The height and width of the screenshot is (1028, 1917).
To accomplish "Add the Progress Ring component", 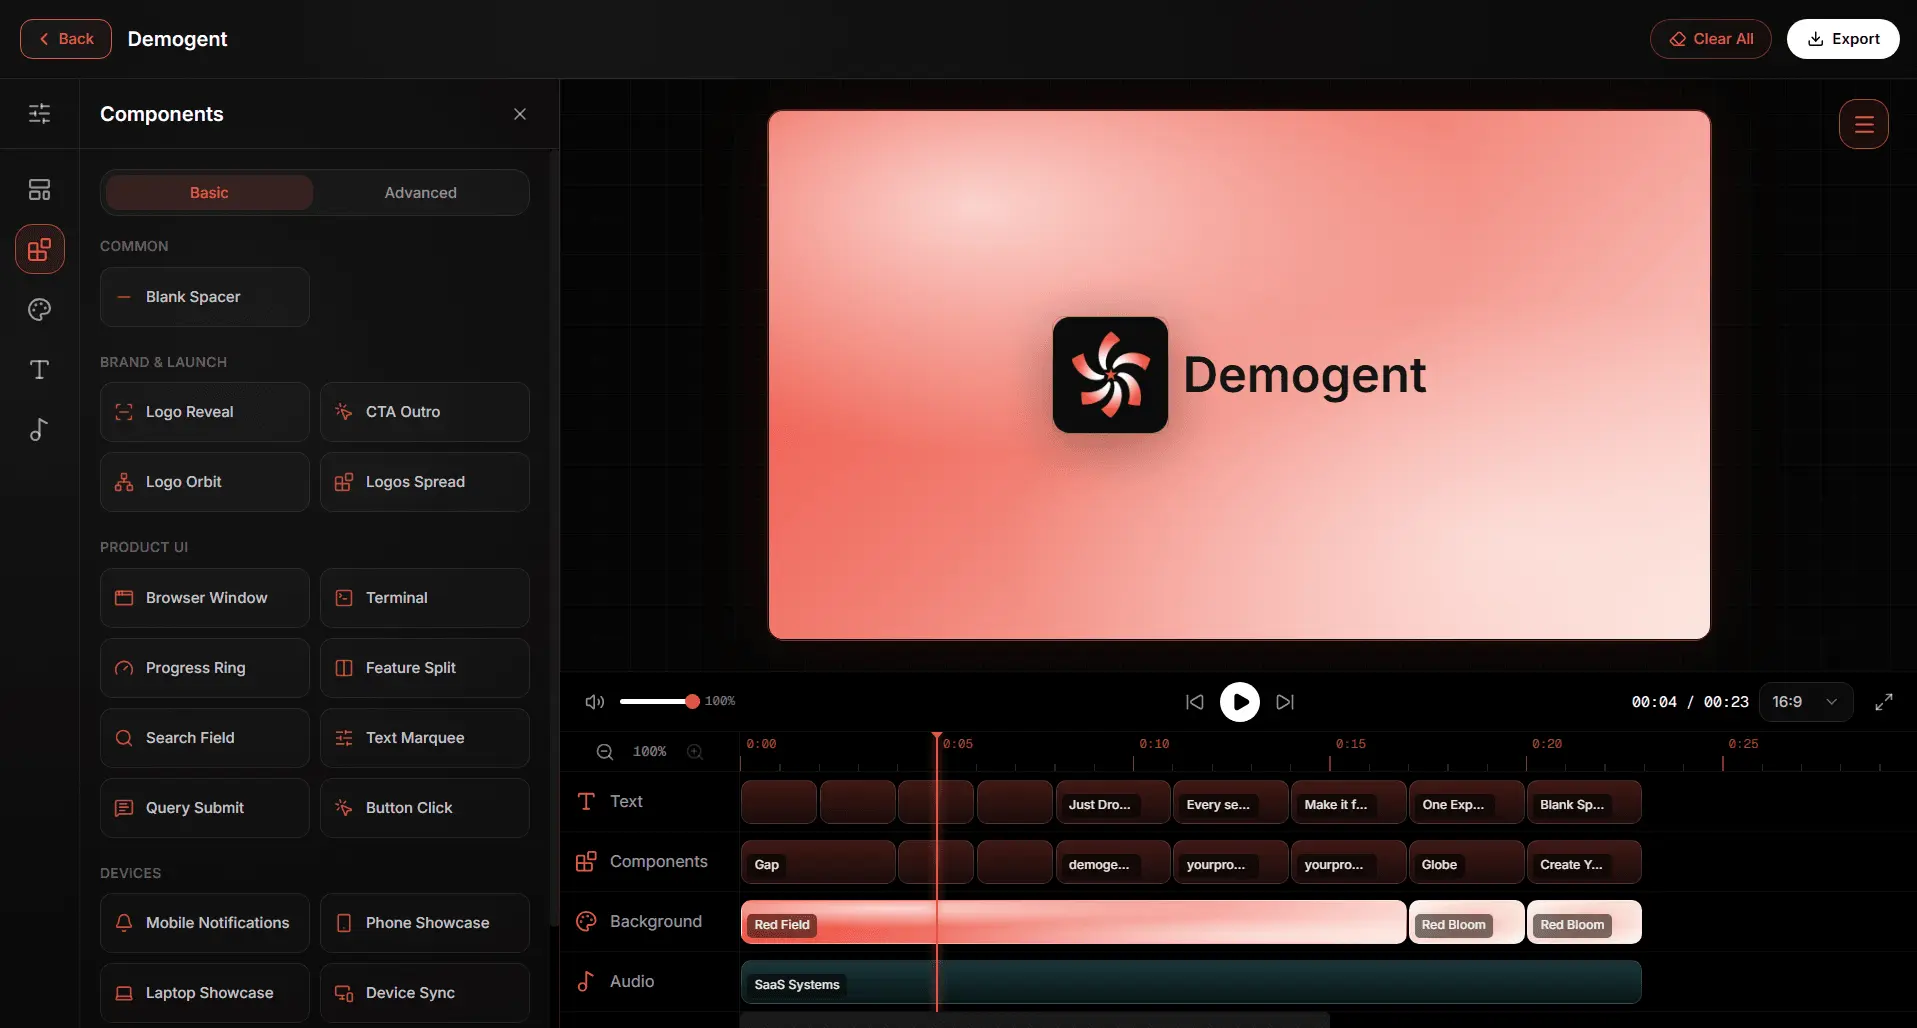I will point(205,668).
